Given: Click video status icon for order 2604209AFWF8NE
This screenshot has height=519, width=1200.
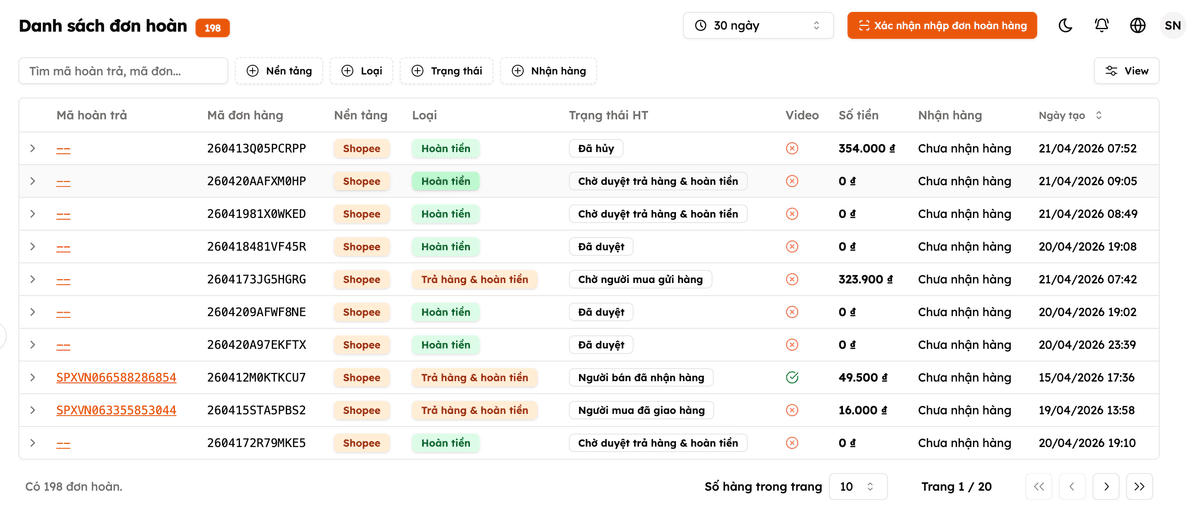Looking at the screenshot, I should tap(792, 312).
